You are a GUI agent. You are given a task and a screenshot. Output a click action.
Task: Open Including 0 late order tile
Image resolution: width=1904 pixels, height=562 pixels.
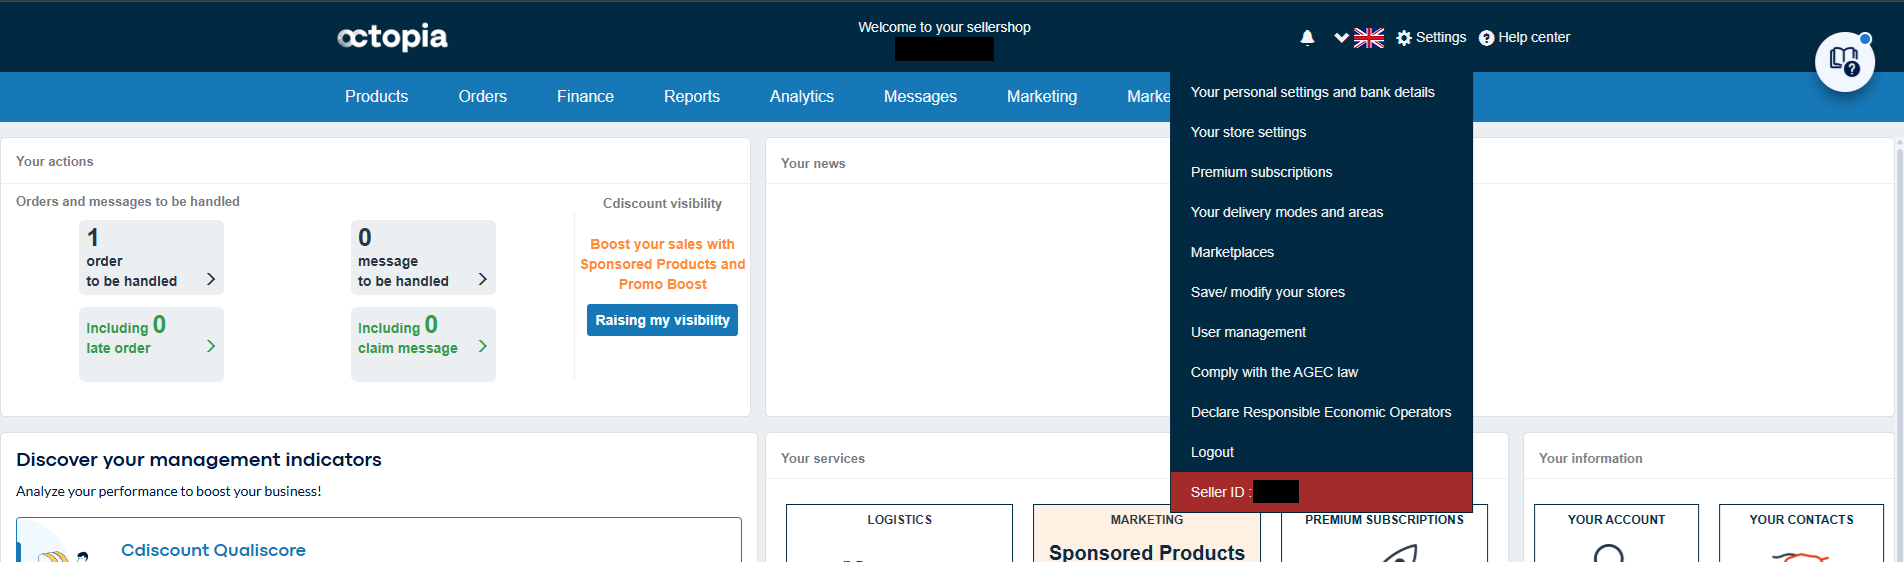(x=151, y=344)
